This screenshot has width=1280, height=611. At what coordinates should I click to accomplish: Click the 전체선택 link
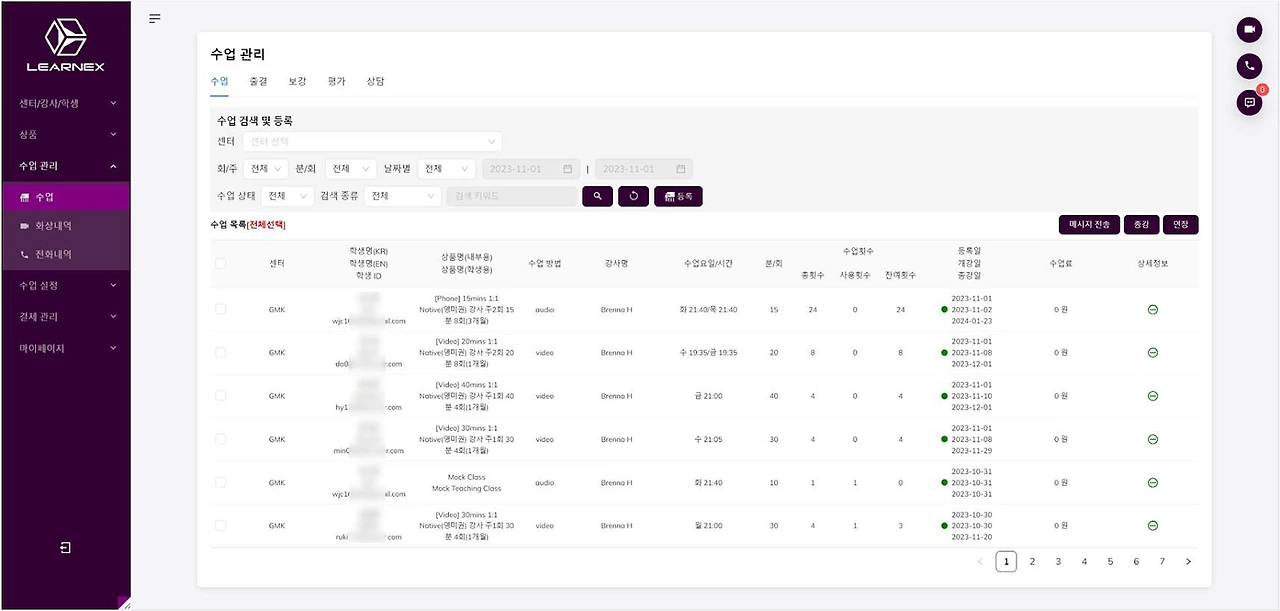265,225
